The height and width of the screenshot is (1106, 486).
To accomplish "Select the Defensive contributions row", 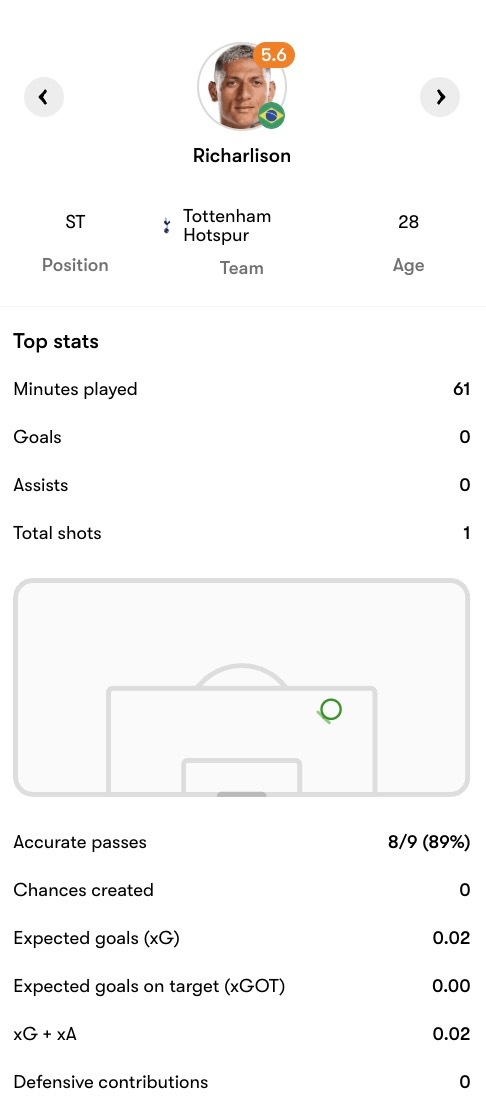I will pyautogui.click(x=242, y=1082).
